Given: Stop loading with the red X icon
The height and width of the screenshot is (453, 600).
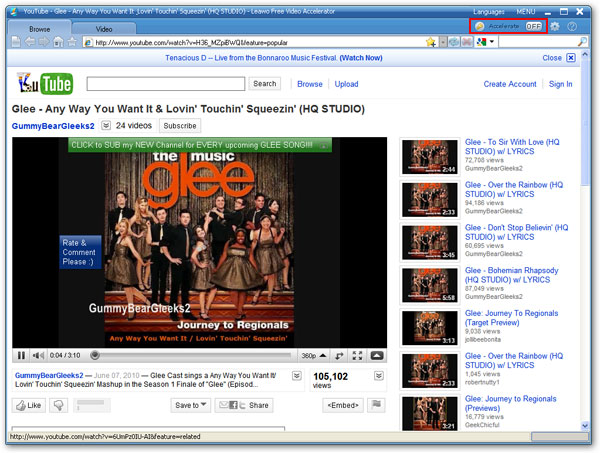Looking at the screenshot, I should [467, 42].
